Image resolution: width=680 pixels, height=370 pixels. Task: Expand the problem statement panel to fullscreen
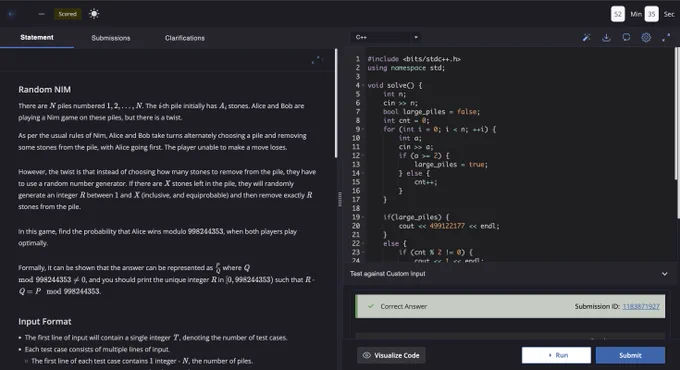pos(317,60)
